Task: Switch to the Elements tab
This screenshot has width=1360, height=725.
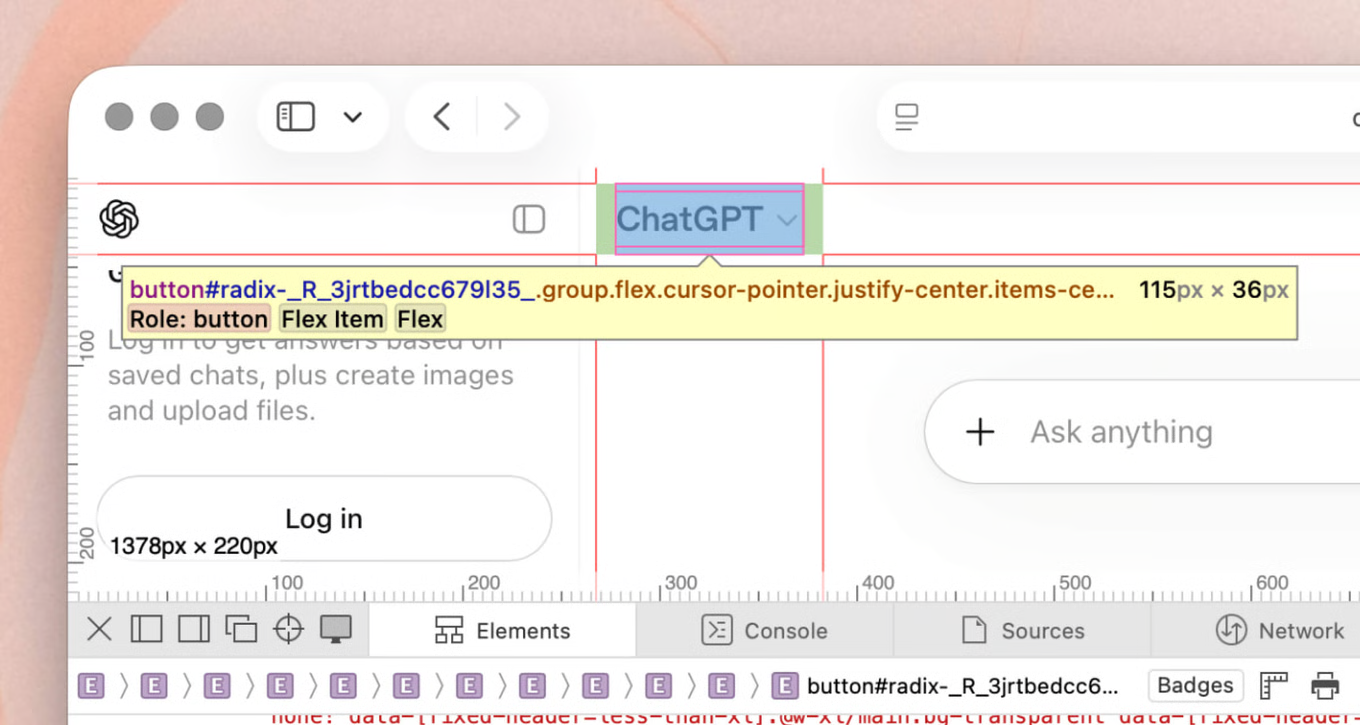Action: (503, 631)
